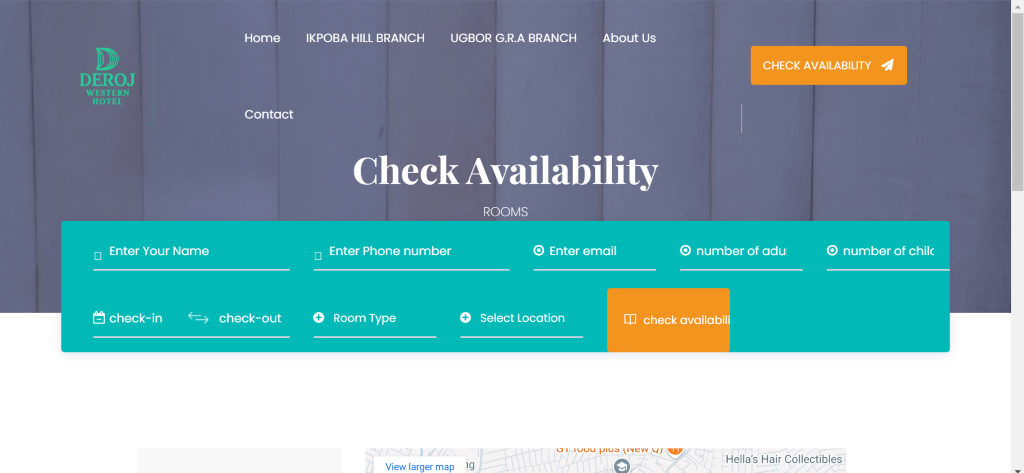Click the arrows icon between check-in and check-out

[198, 318]
